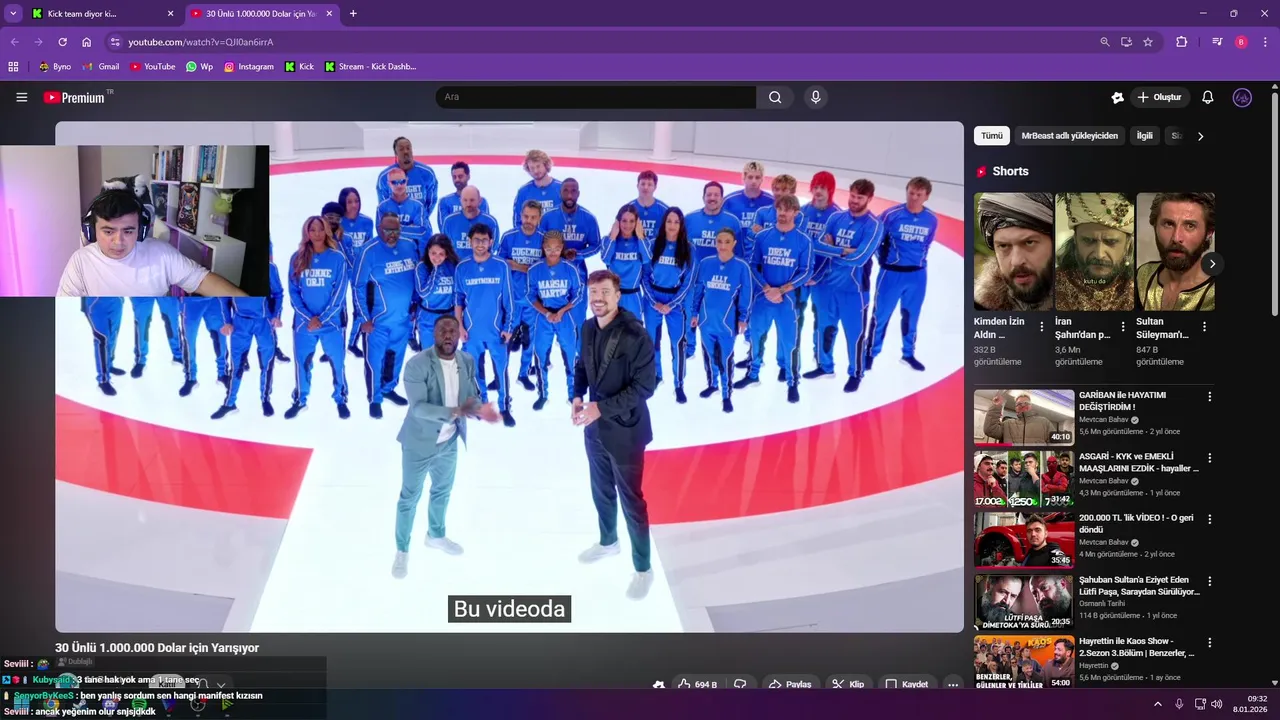Click in the Ara search field
The height and width of the screenshot is (720, 1280).
click(596, 97)
